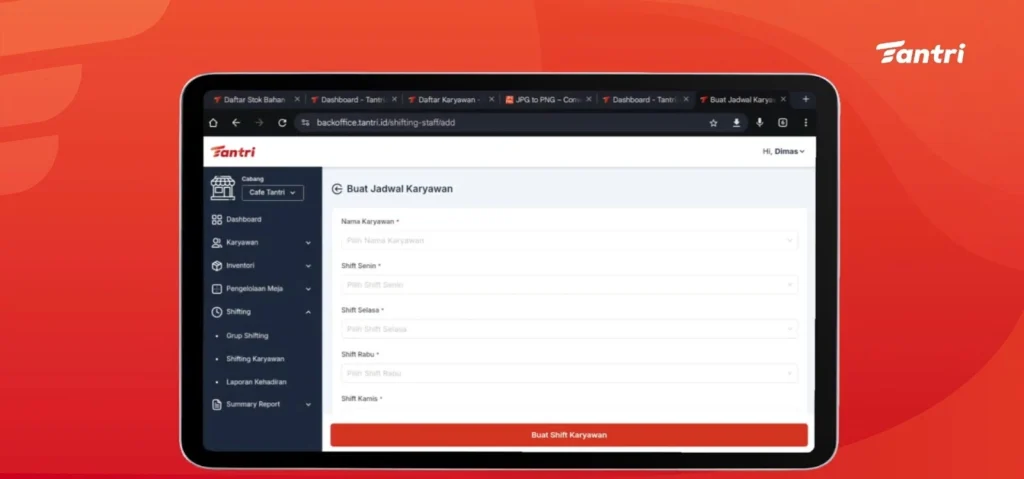Switch to the JPG to PNG tab
This screenshot has height=479, width=1024.
[x=543, y=100]
